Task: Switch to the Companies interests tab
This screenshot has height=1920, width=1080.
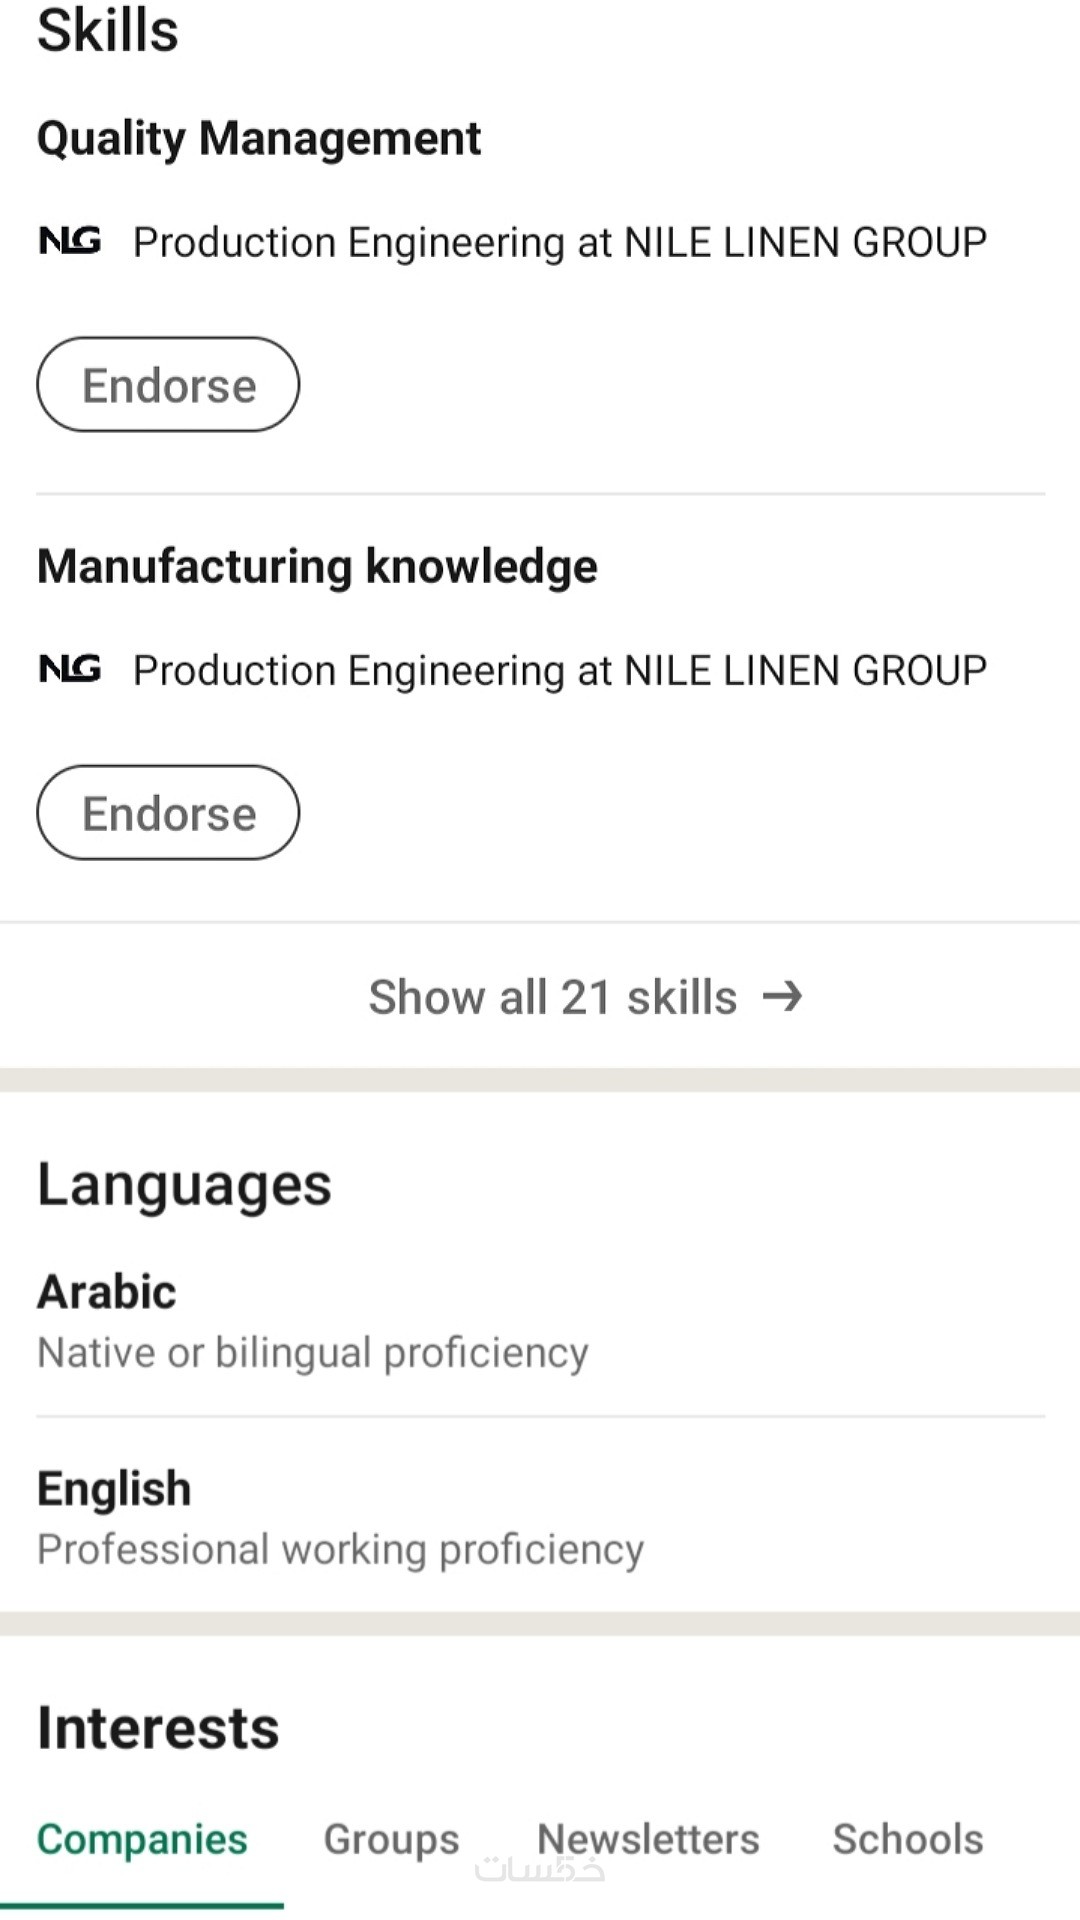Action: click(142, 1840)
